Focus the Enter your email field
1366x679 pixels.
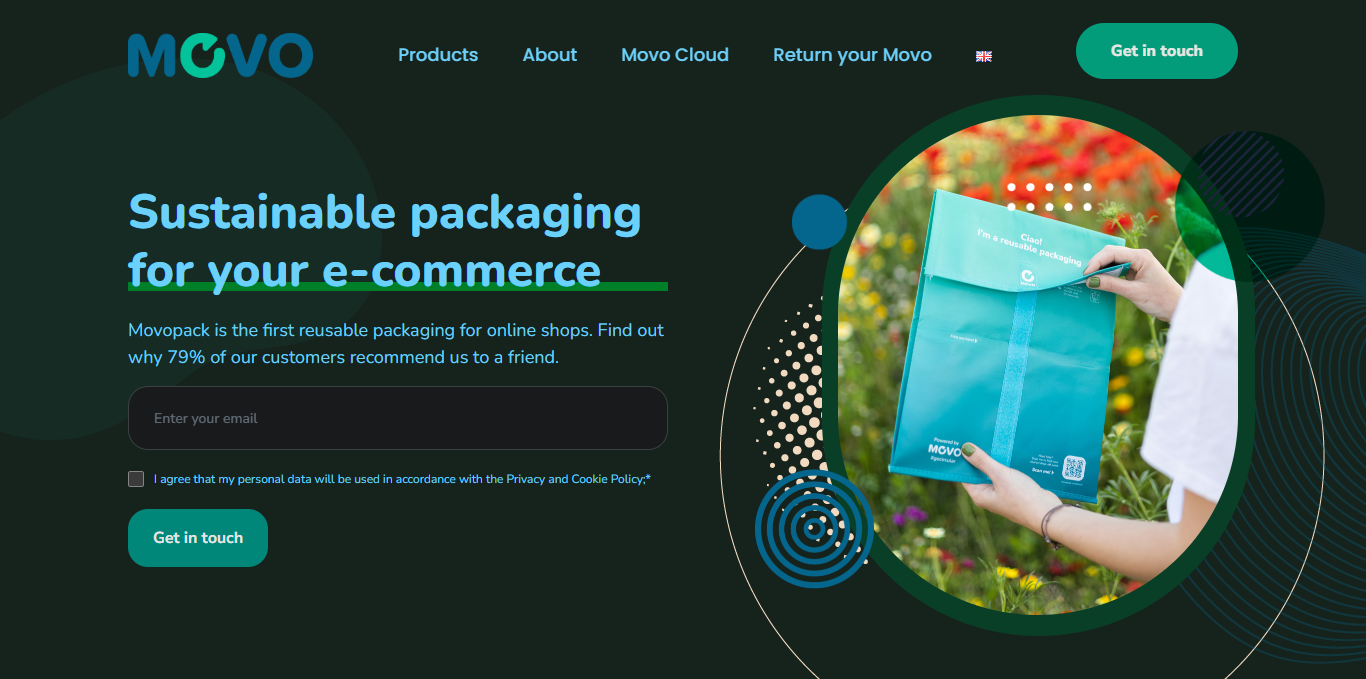point(398,418)
